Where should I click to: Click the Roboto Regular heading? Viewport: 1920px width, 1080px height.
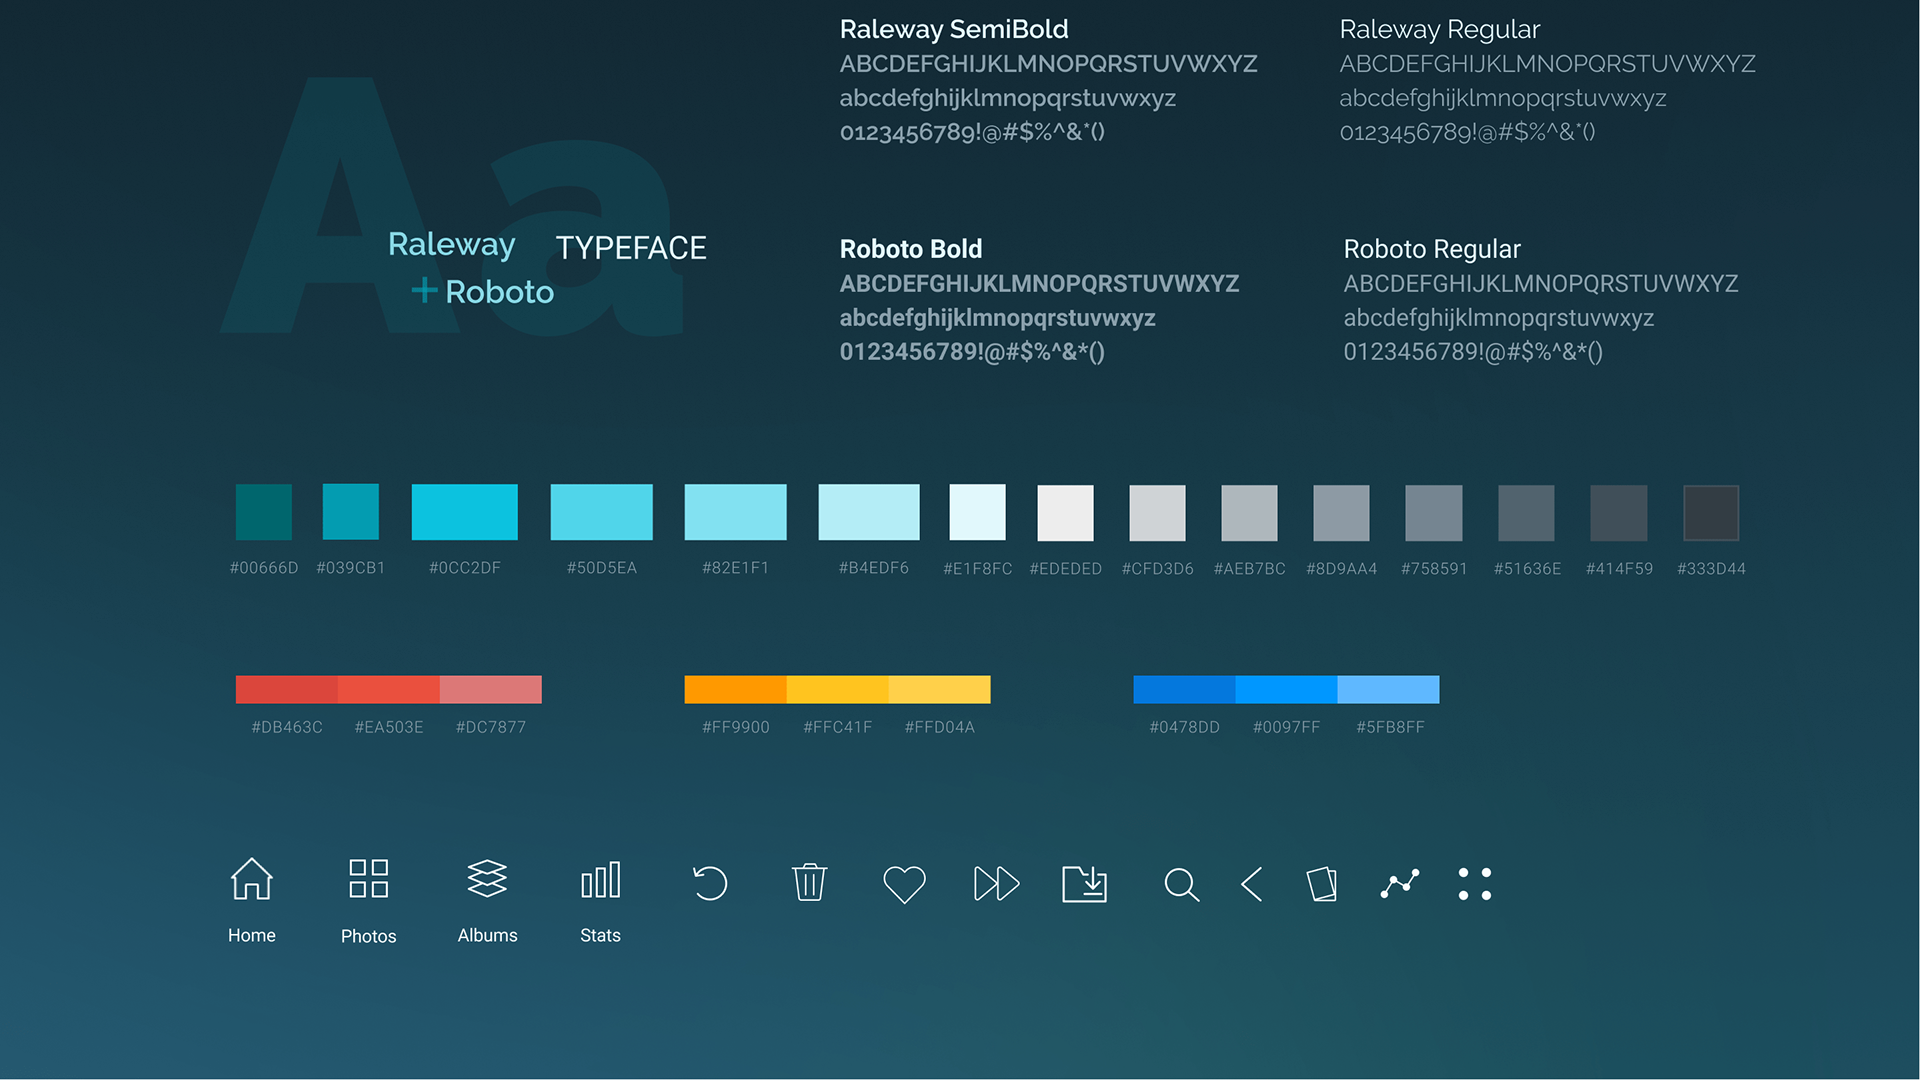1432,250
